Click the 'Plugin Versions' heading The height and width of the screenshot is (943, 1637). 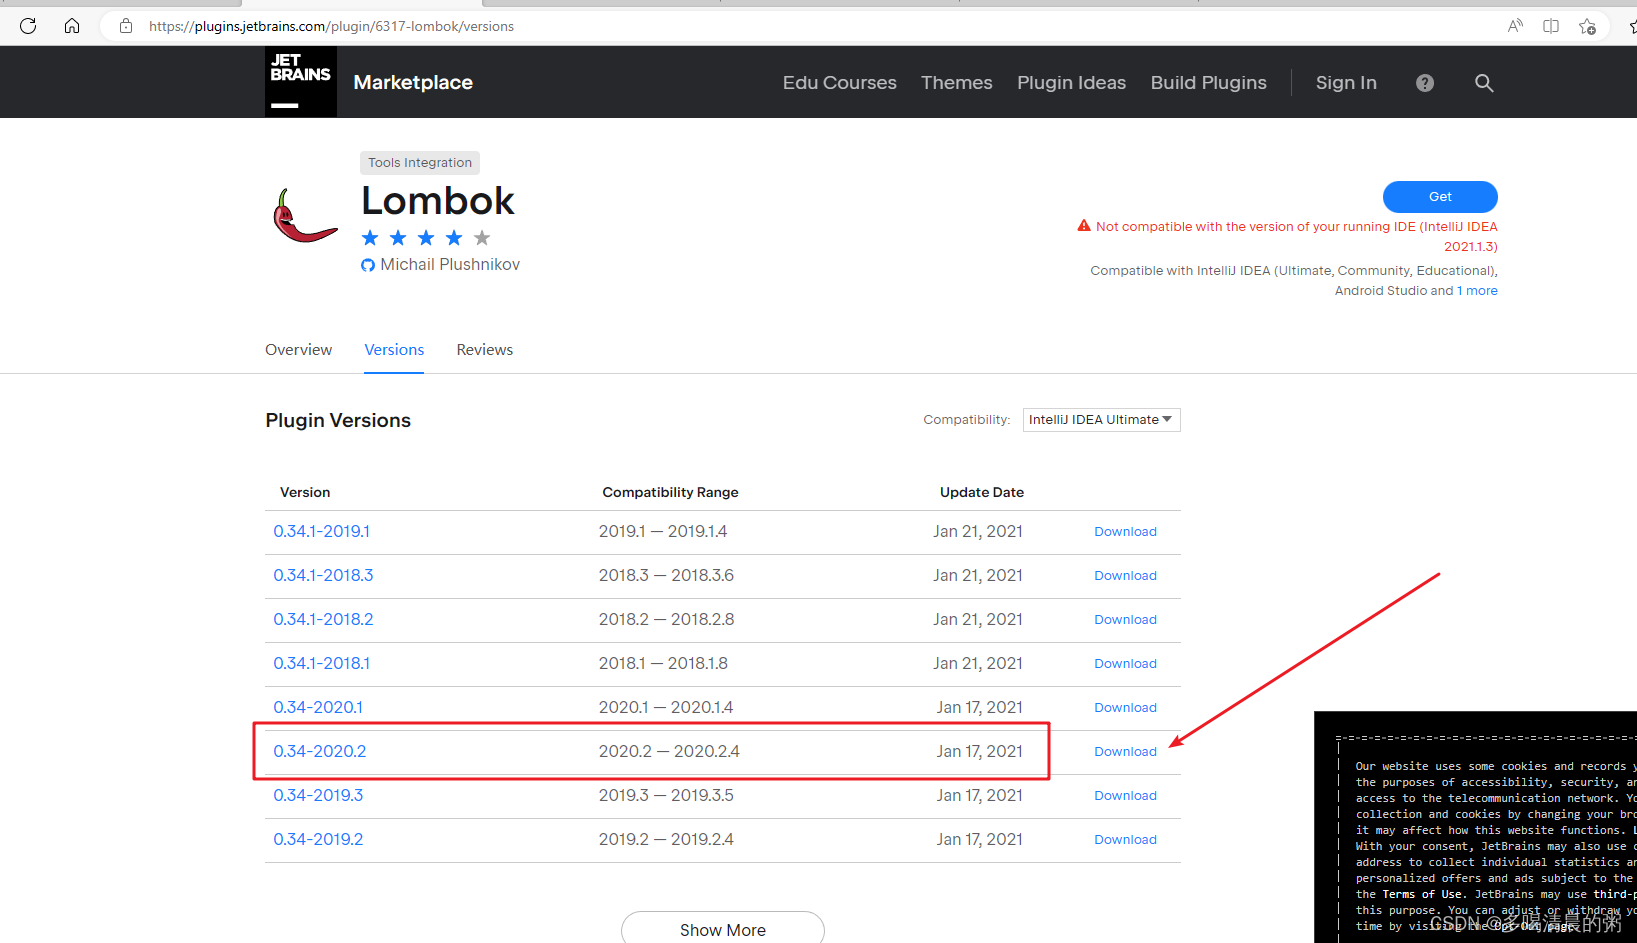tap(338, 421)
